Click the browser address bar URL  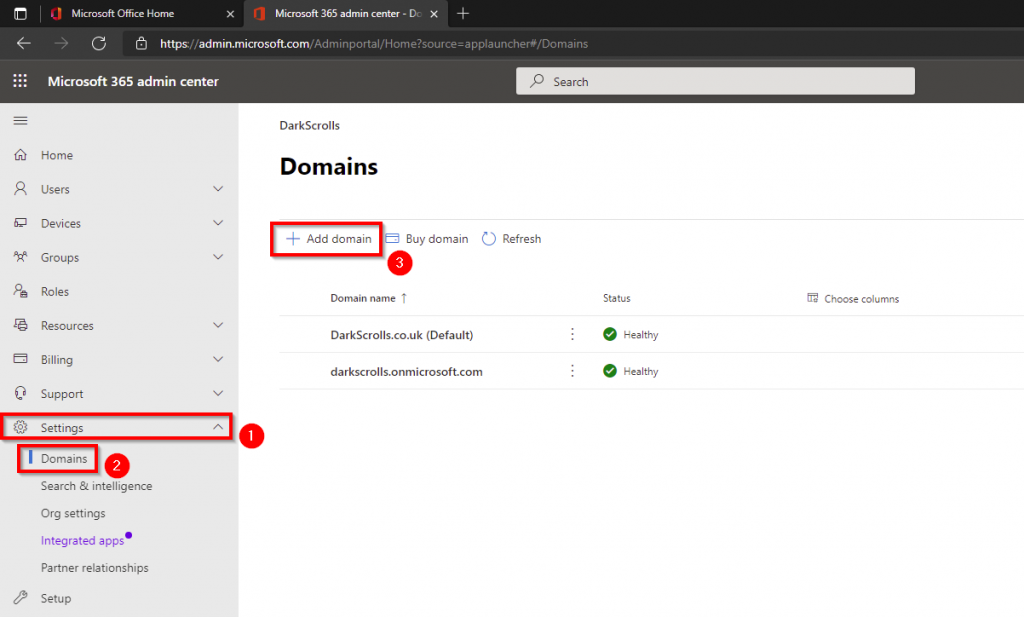tap(374, 43)
